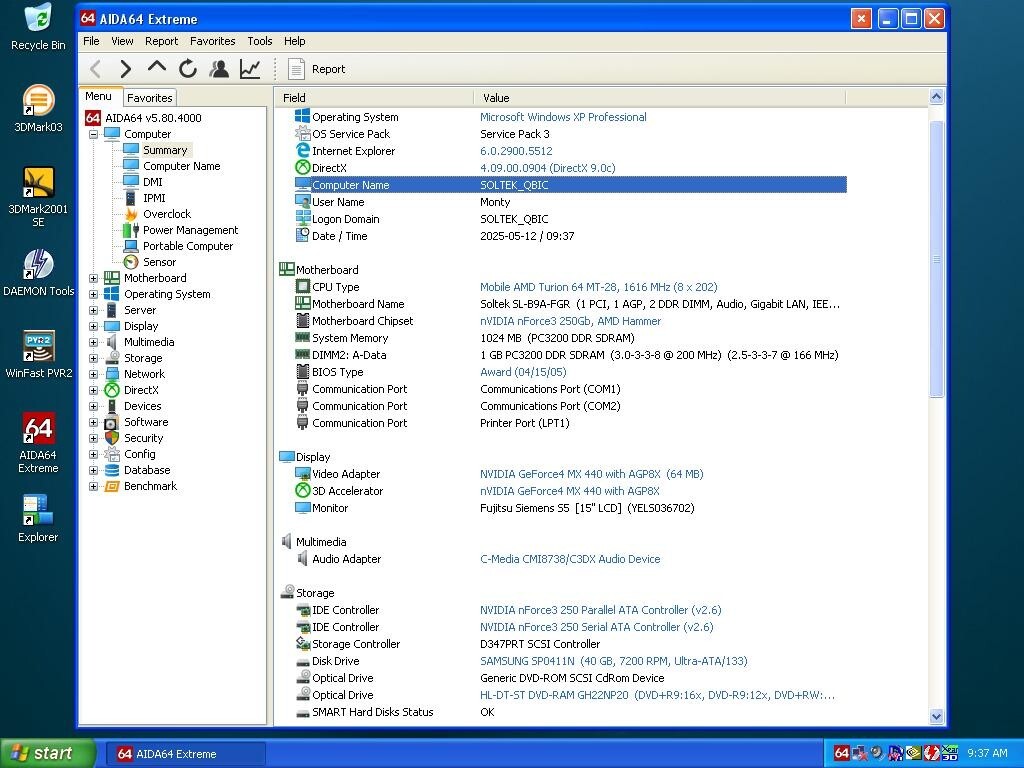Go back with the toolbar back arrow
This screenshot has width=1024, height=768.
(x=95, y=69)
